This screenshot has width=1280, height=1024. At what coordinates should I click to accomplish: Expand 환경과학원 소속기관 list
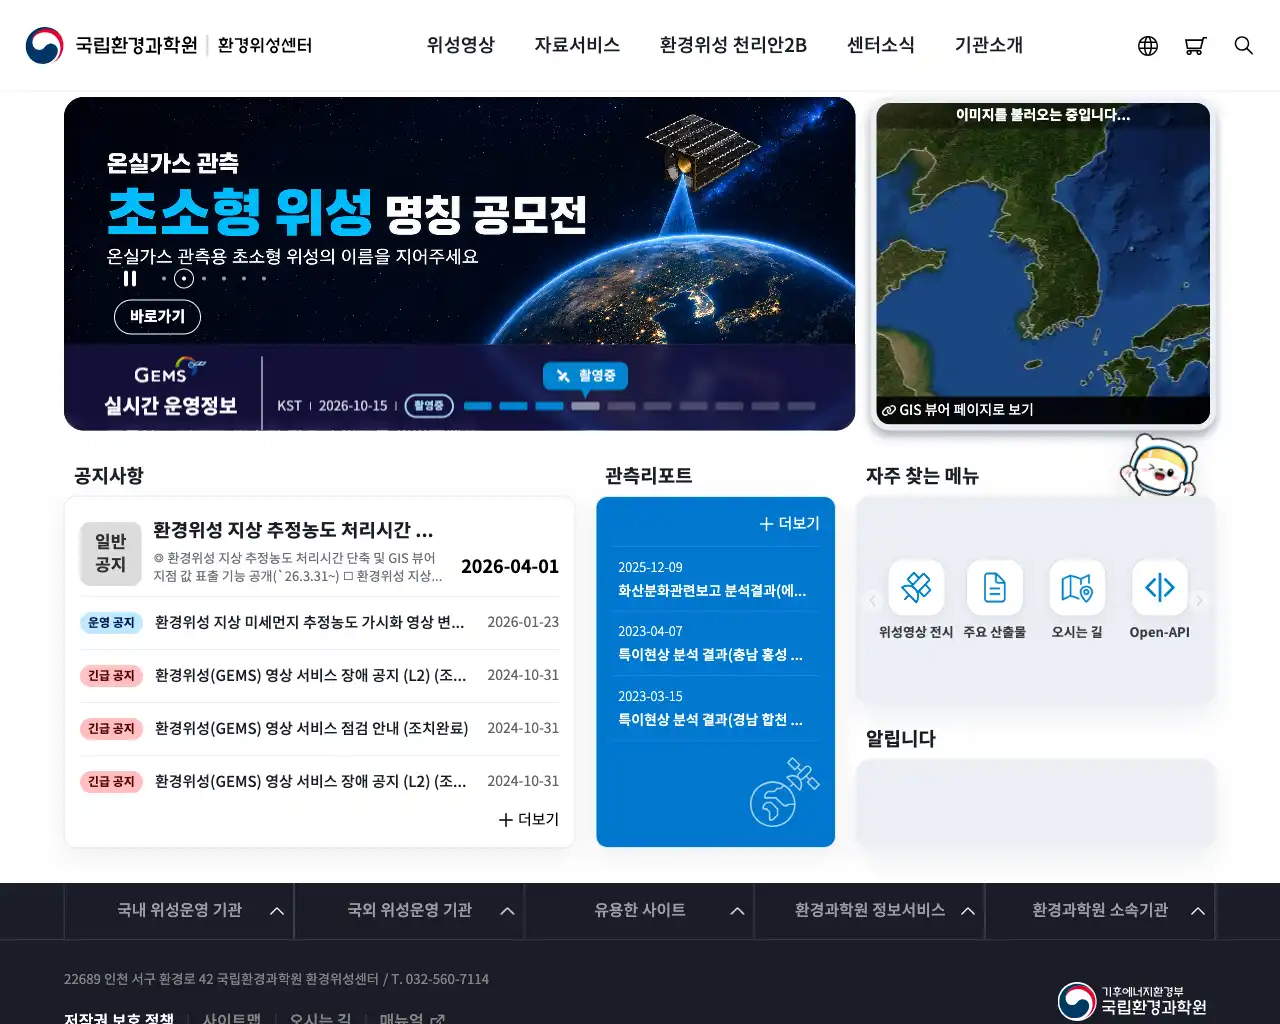tap(1100, 911)
